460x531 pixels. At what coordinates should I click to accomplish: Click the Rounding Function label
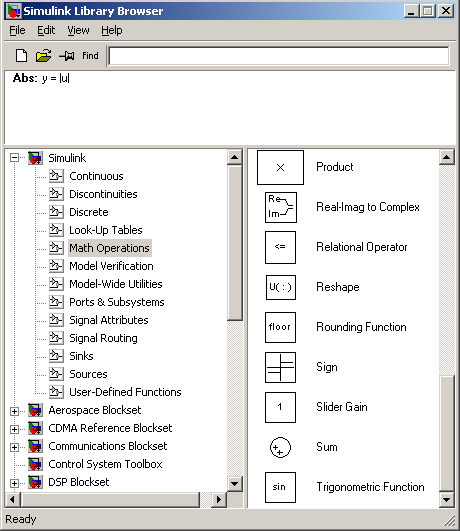tap(361, 327)
